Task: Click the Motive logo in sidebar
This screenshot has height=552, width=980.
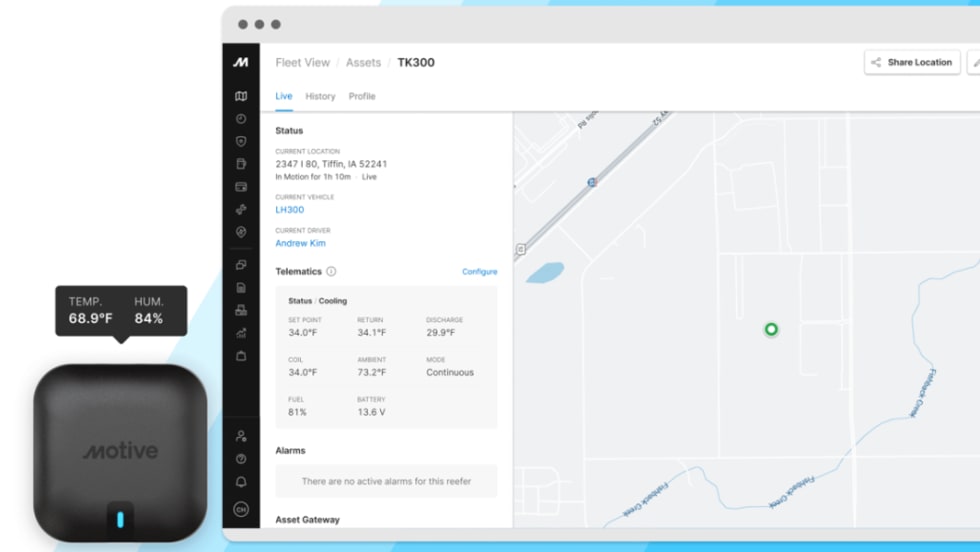Action: point(241,62)
